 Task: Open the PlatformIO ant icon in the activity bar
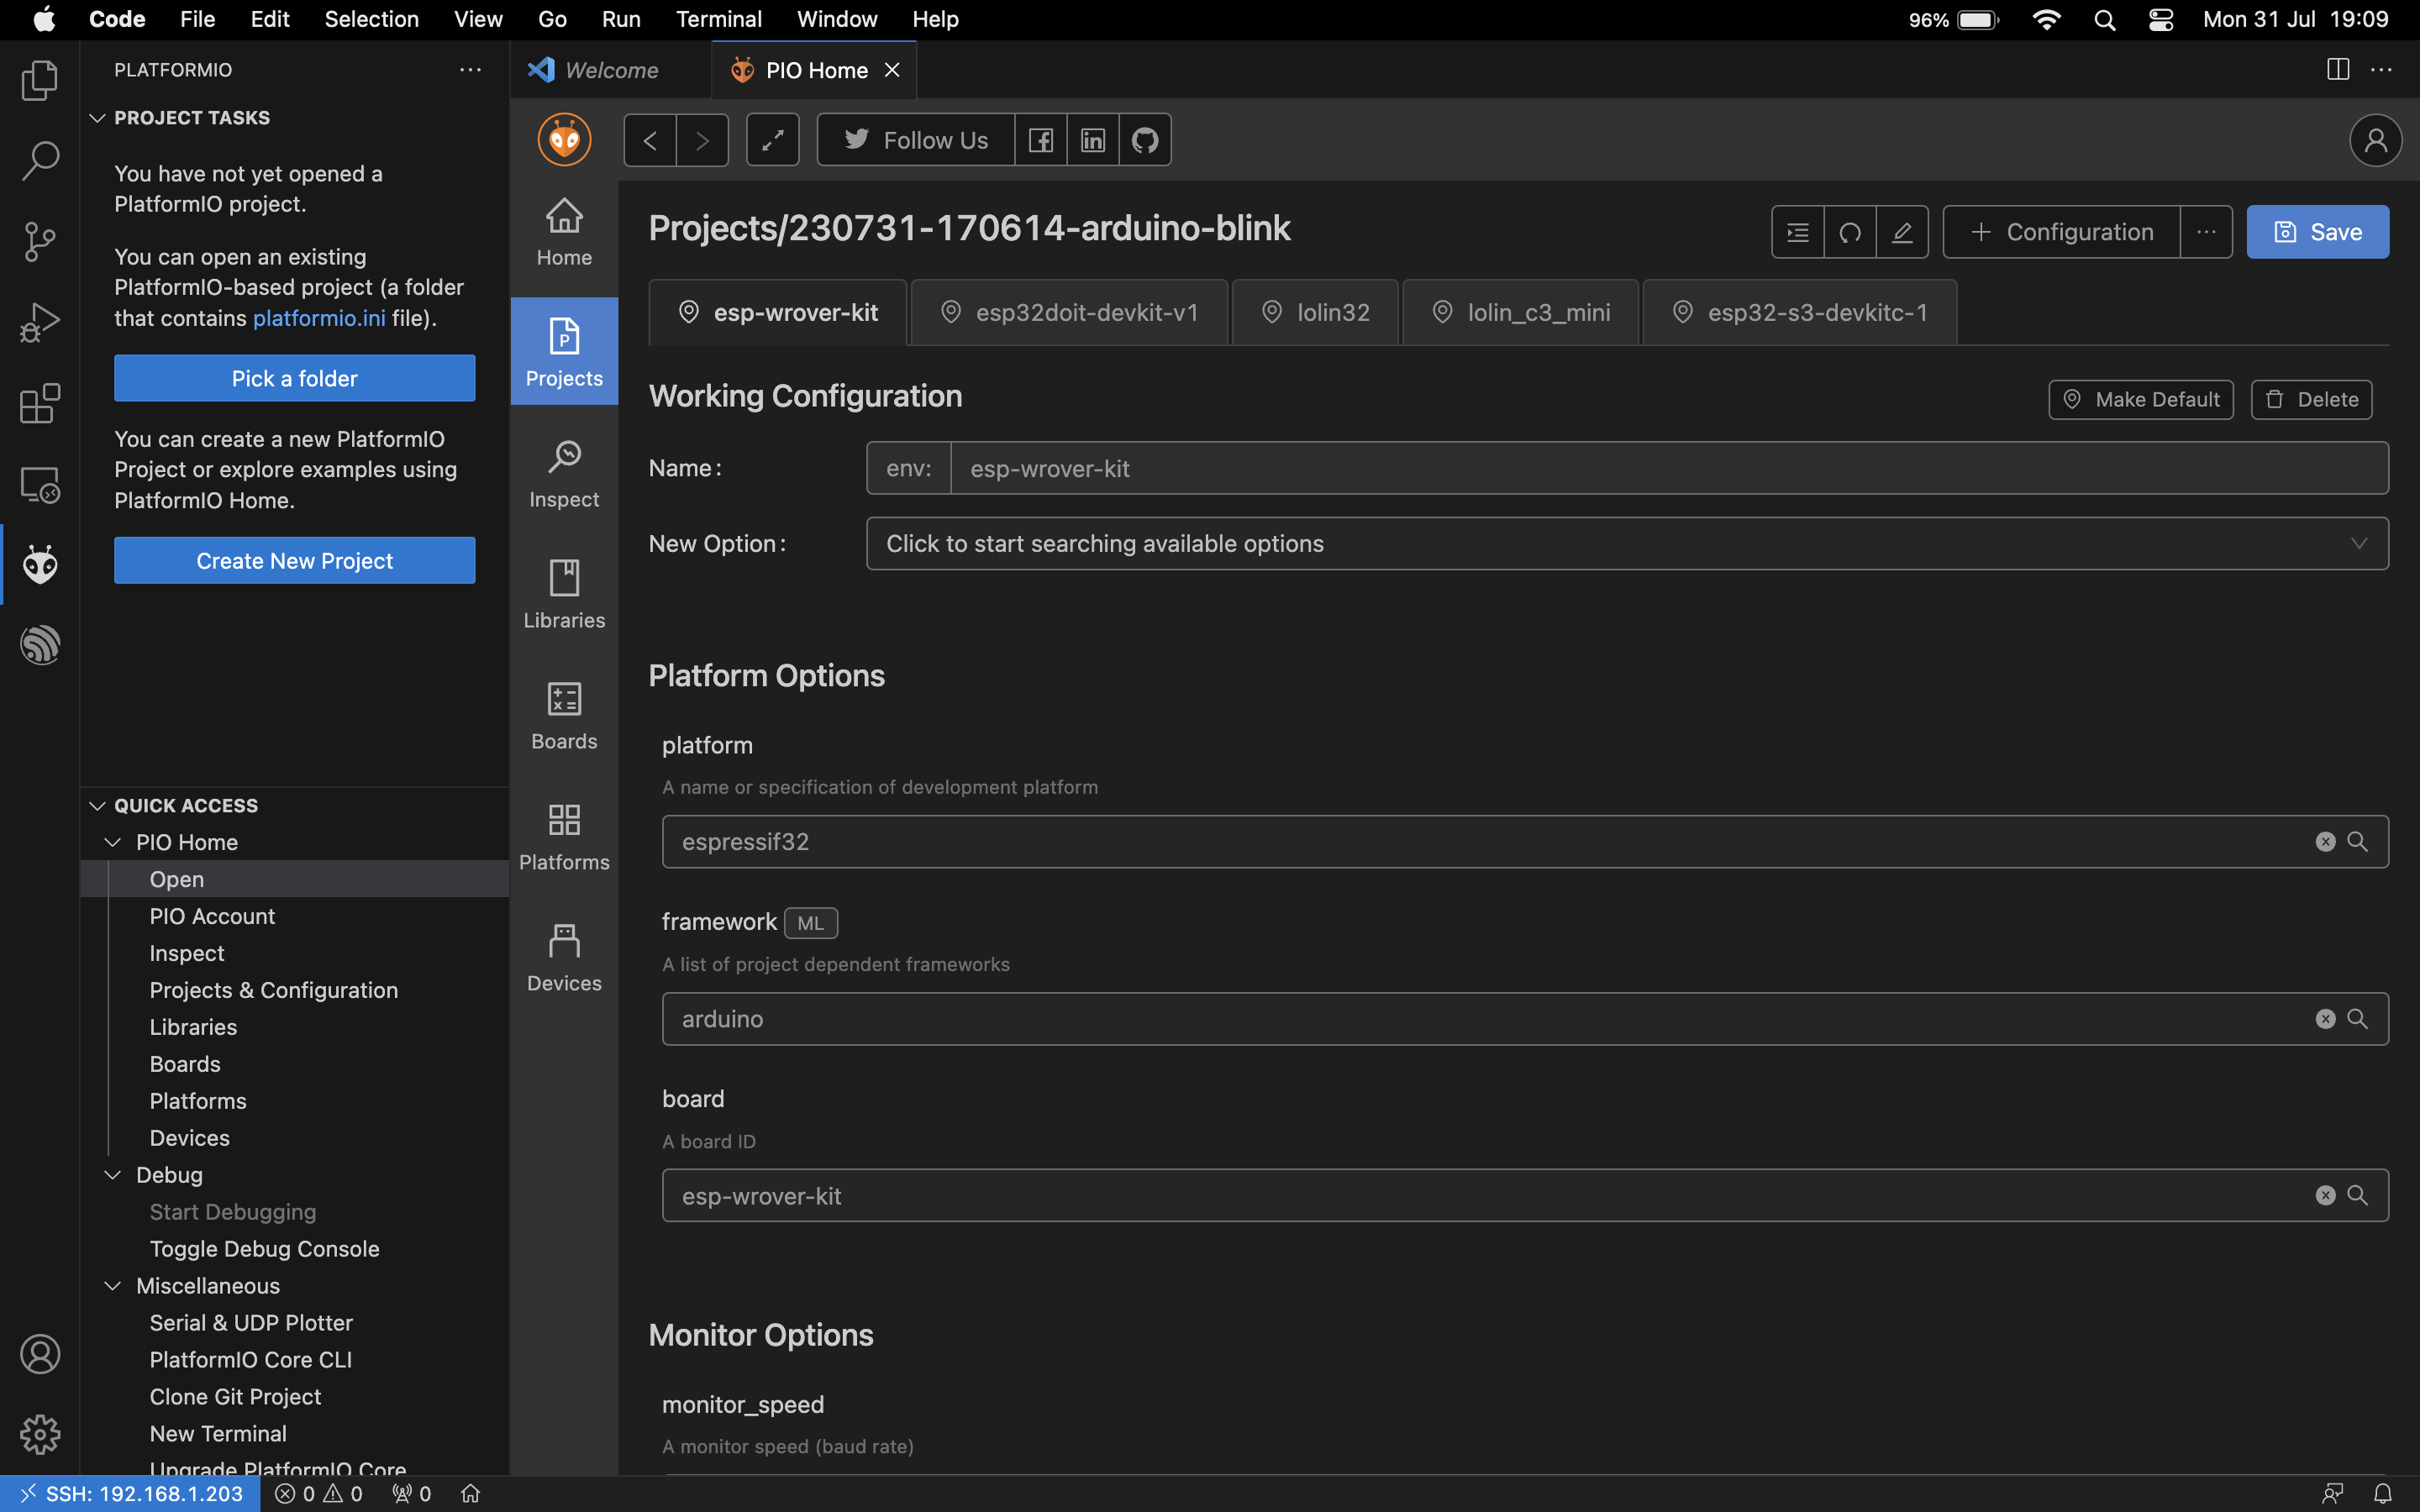point(40,563)
